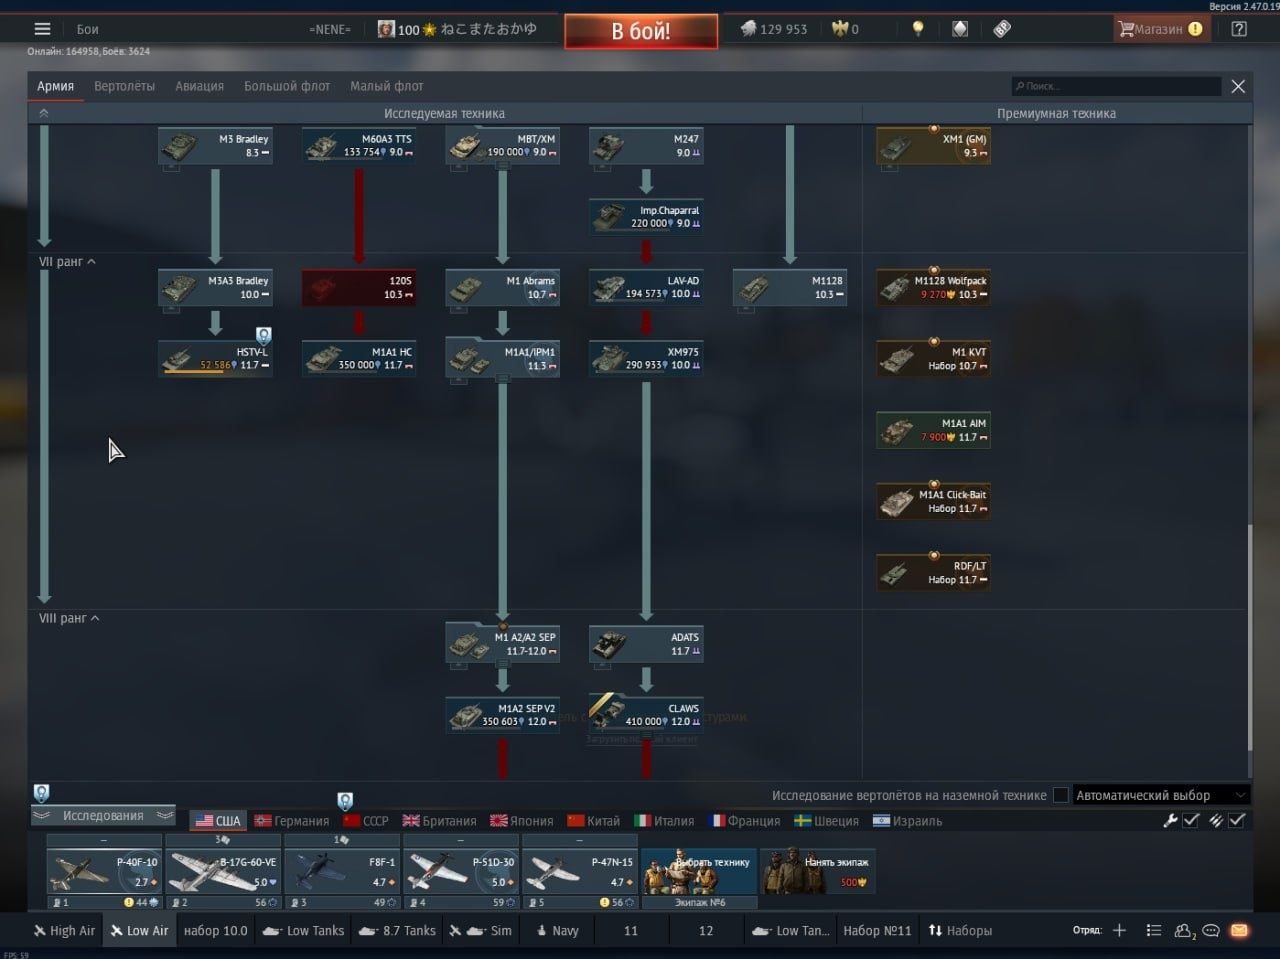Select premium M1 KVT vehicle
Viewport: 1280px width, 959px height.
pyautogui.click(x=934, y=359)
